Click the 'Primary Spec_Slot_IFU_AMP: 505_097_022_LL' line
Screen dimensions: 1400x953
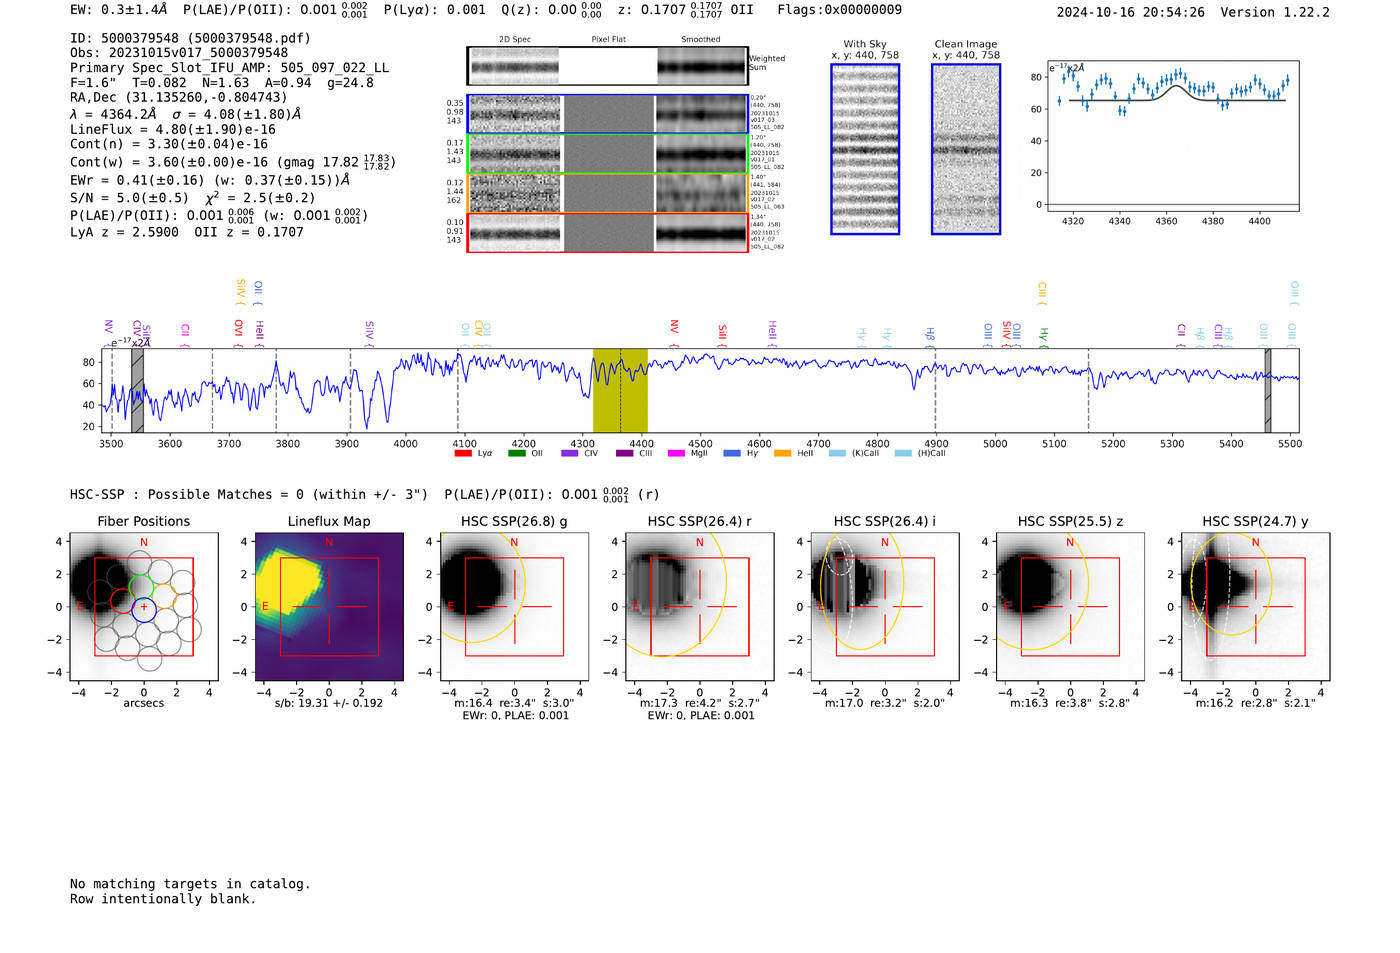tap(229, 68)
